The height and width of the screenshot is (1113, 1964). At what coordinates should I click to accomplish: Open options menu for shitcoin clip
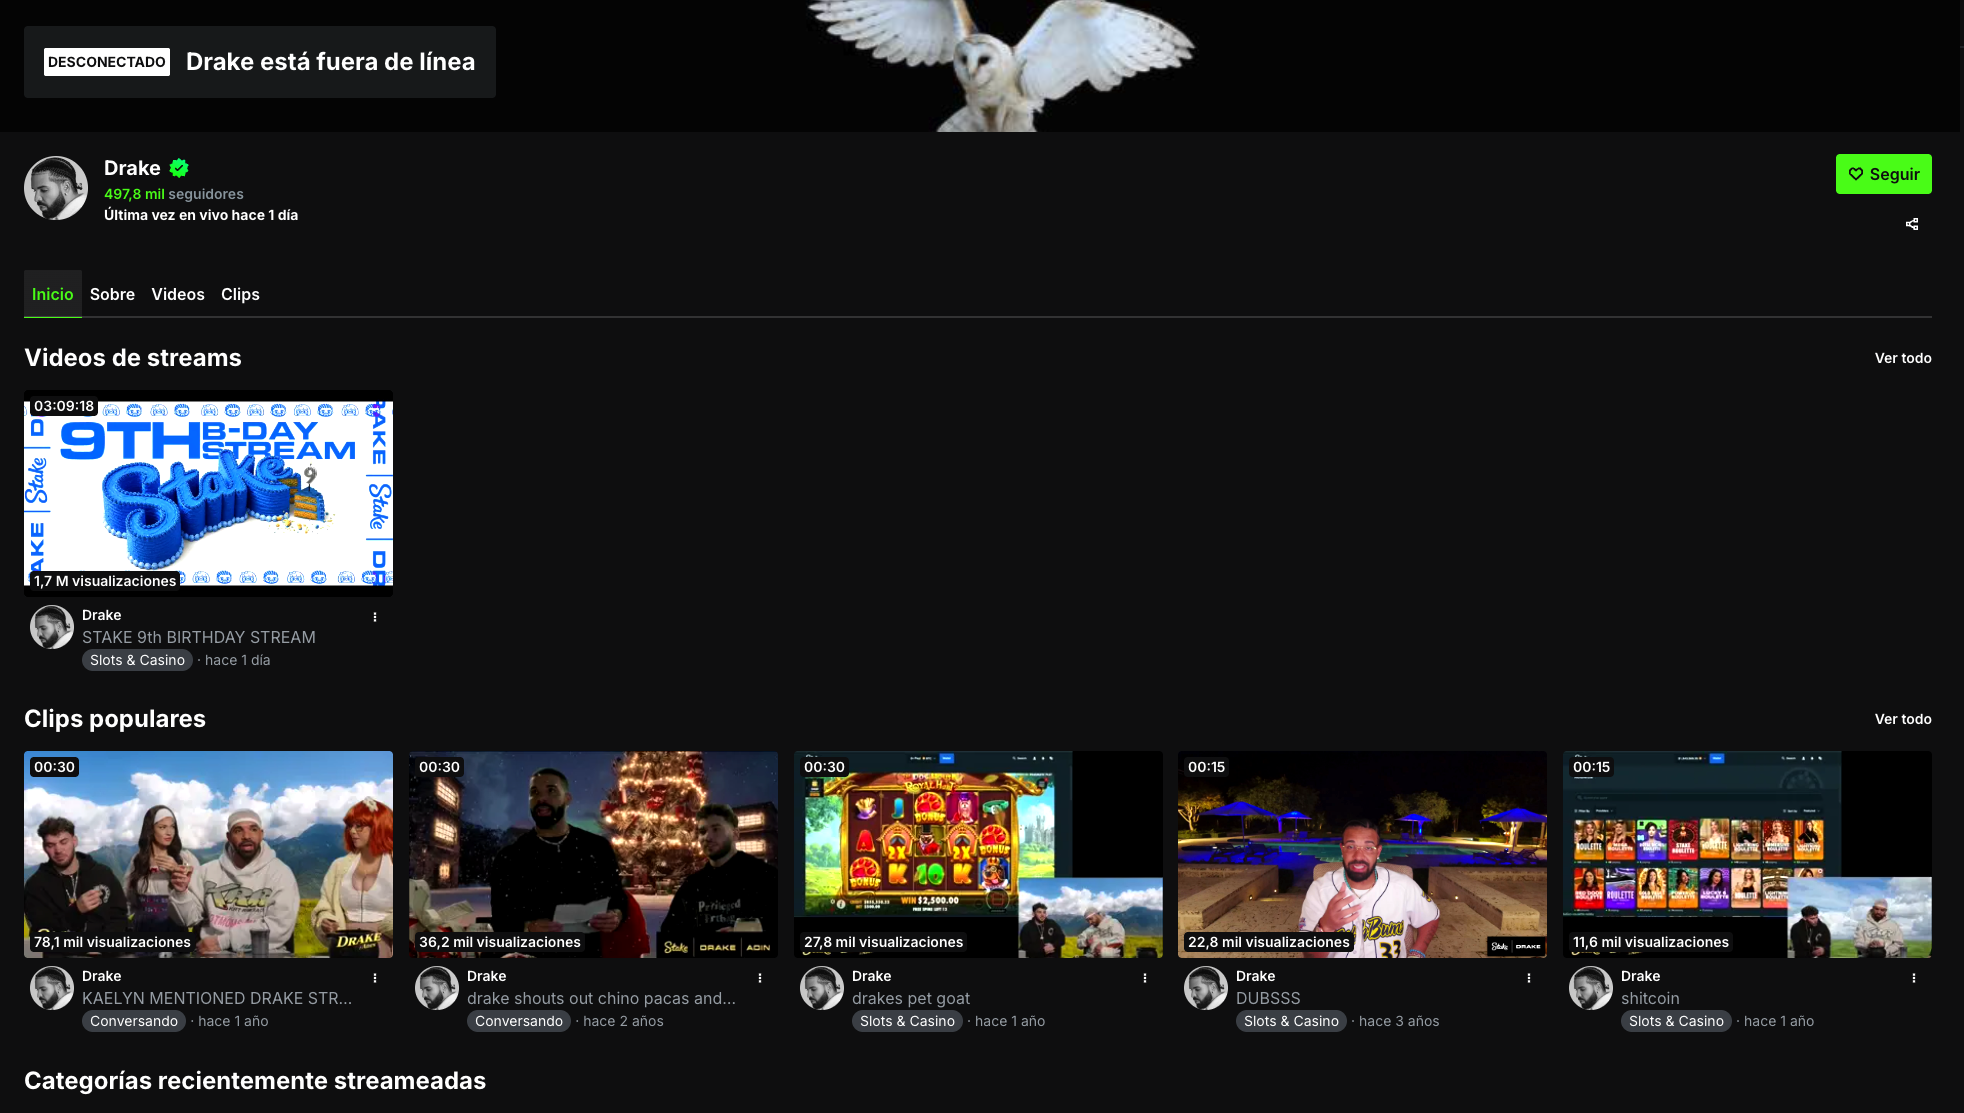coord(1914,978)
